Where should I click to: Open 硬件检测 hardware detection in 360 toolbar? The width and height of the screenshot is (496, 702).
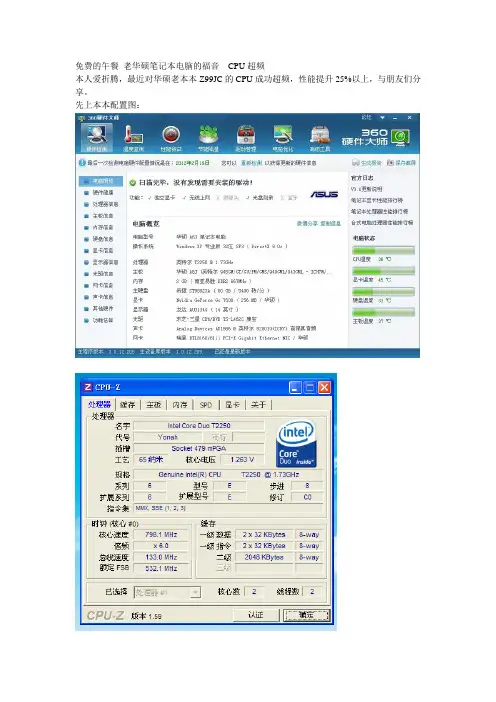tap(97, 137)
